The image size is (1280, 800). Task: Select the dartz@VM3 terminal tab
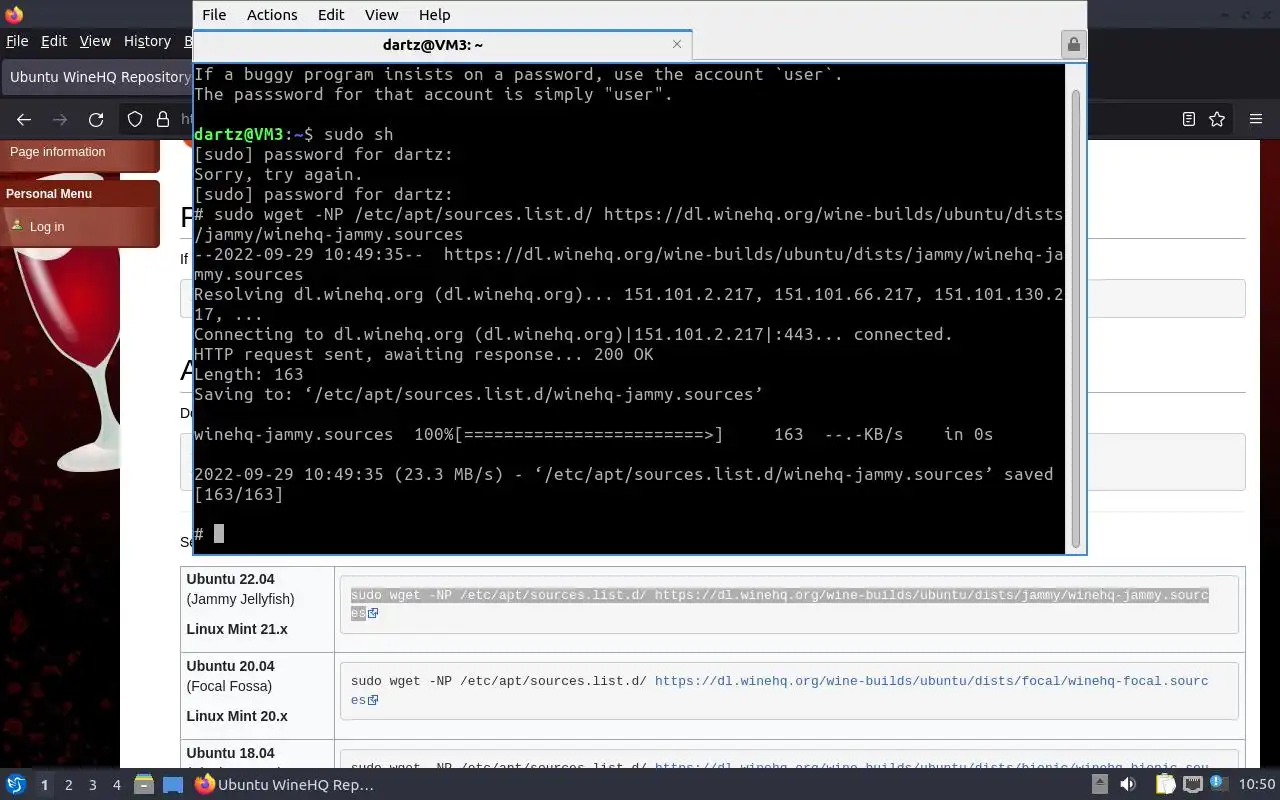[433, 45]
